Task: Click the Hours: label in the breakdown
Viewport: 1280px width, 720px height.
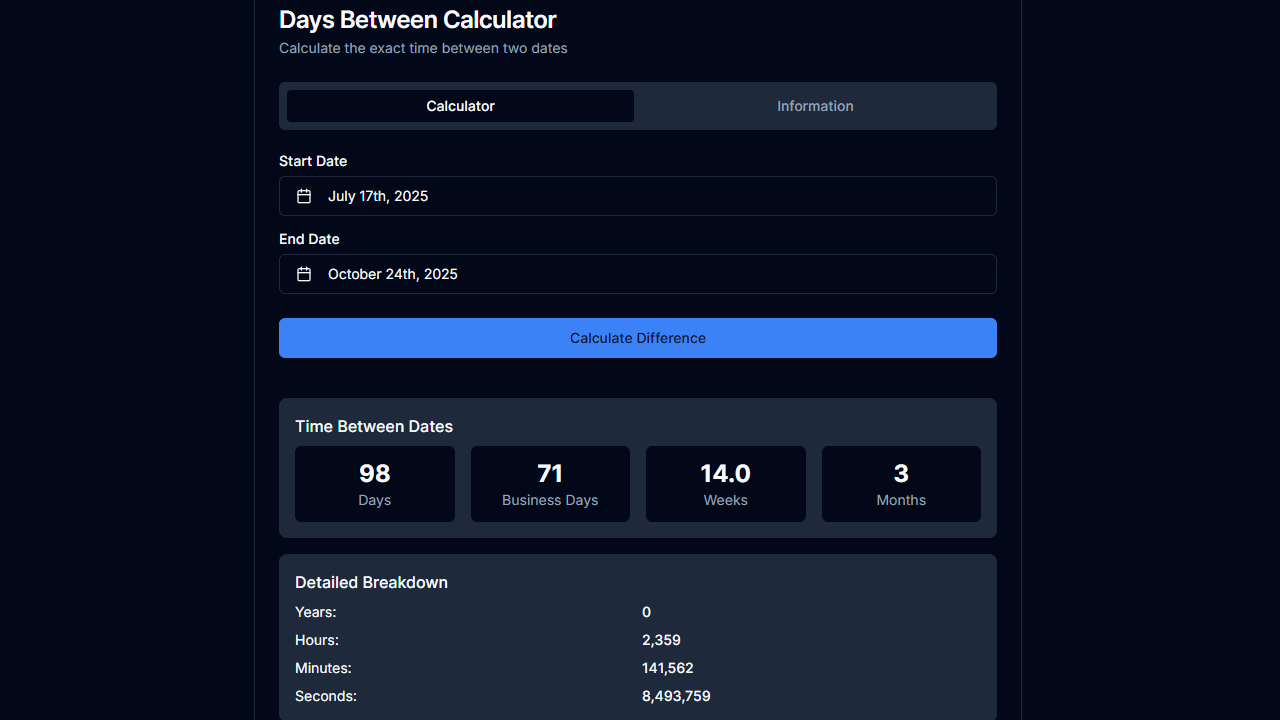Action: (317, 640)
